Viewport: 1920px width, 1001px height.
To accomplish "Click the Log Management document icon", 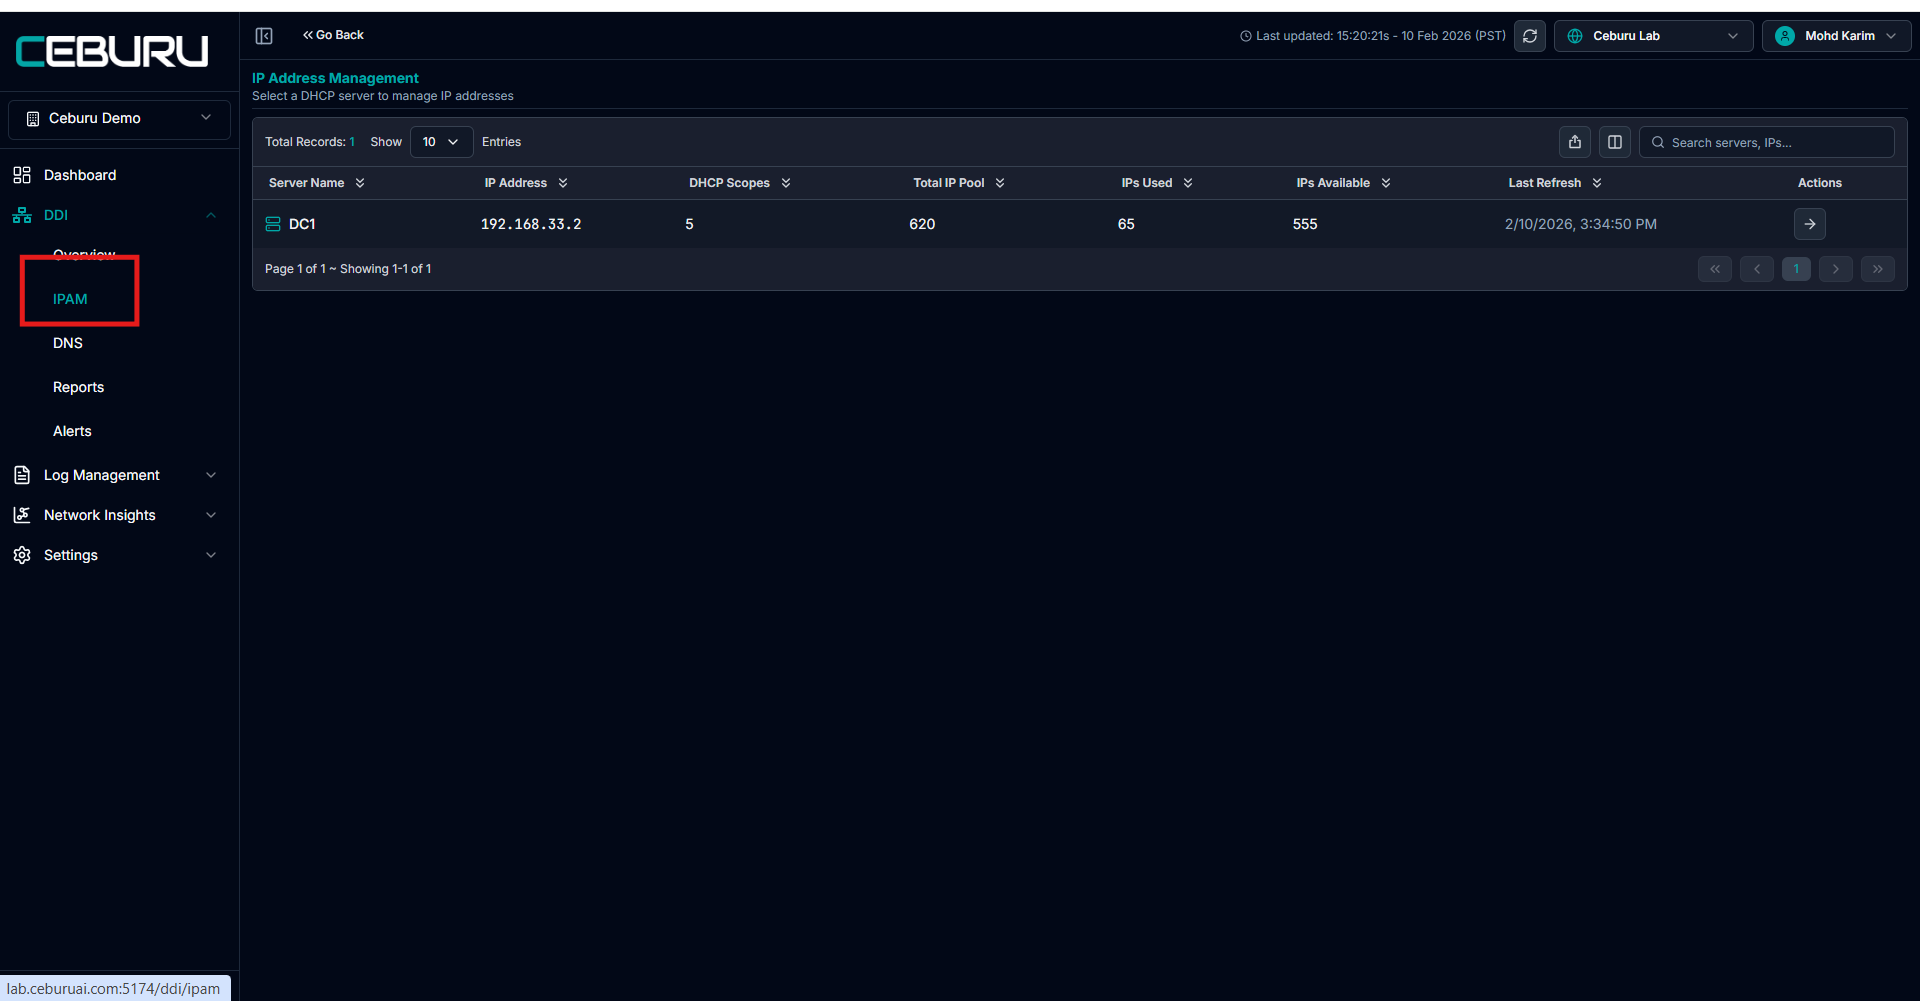I will pos(22,475).
